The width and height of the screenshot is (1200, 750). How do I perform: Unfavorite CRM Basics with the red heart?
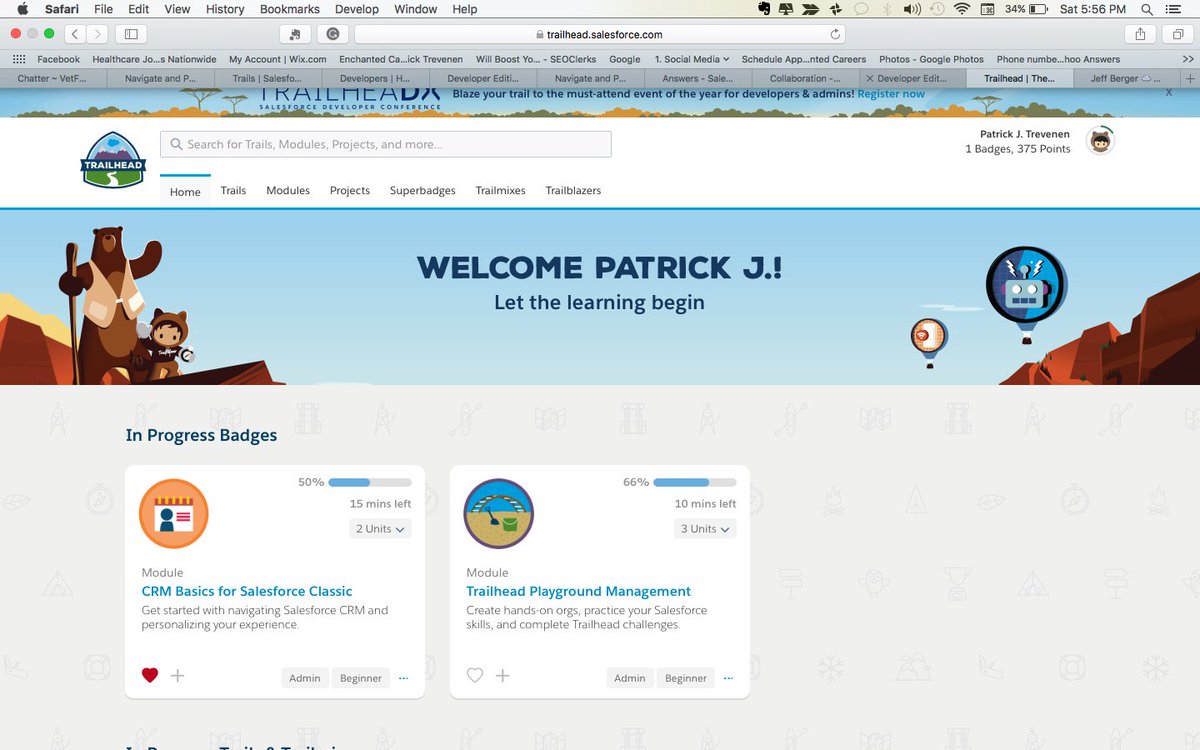tap(150, 675)
